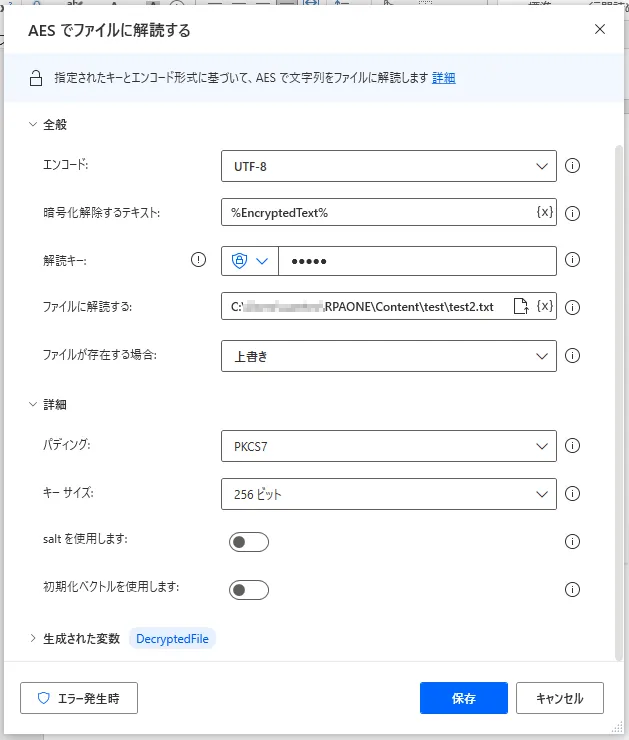Open 解読キー input type chevron dropdown

[262, 261]
